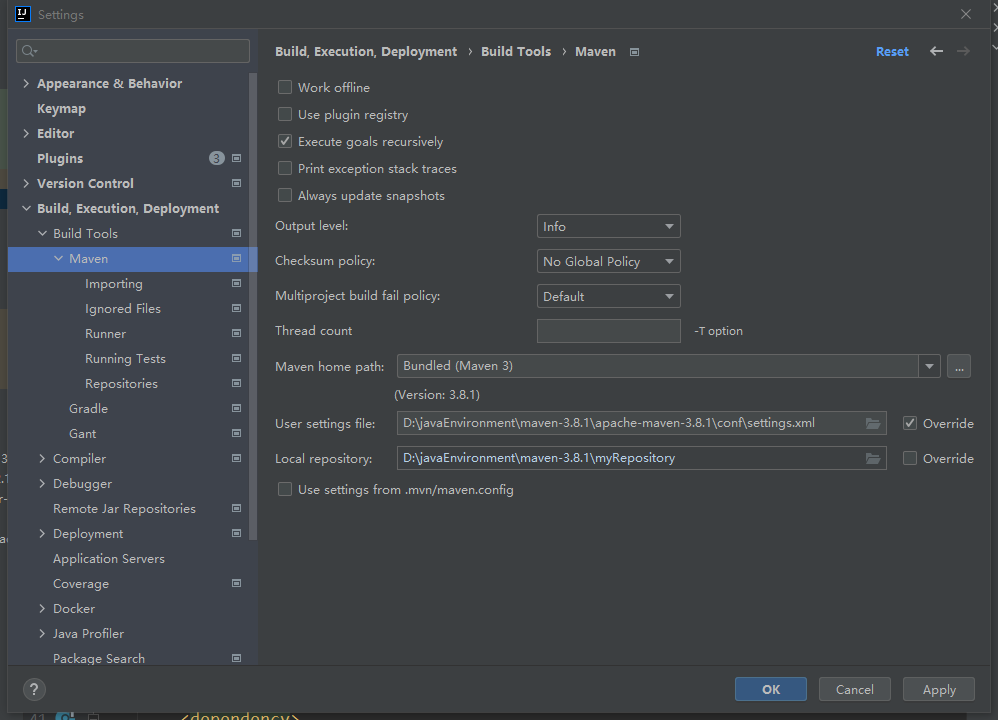998x720 pixels.
Task: Enable Use settings from .mvn/maven.config
Action: point(285,489)
